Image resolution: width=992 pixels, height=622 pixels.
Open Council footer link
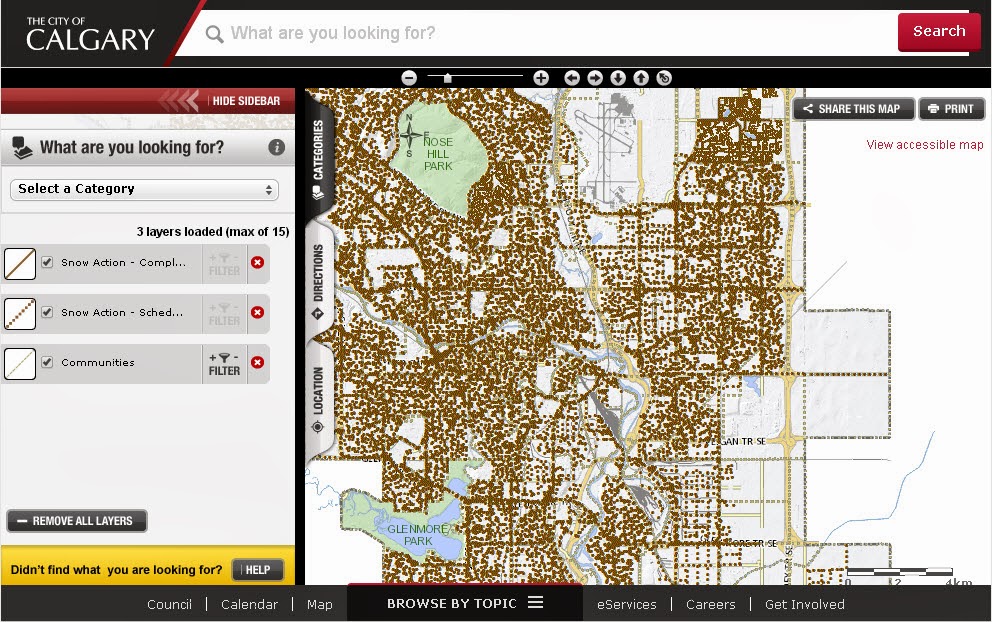169,604
